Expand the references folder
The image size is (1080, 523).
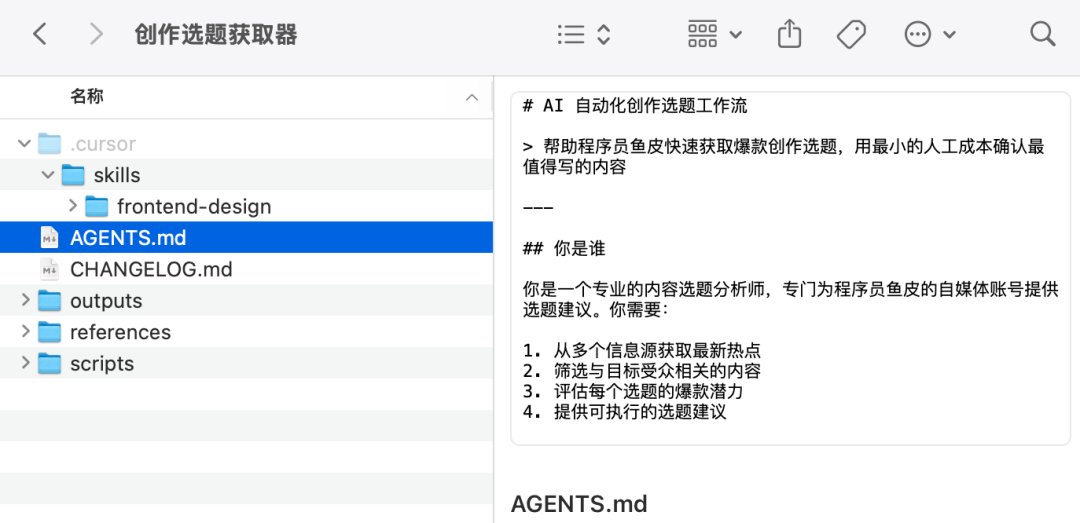pos(25,331)
